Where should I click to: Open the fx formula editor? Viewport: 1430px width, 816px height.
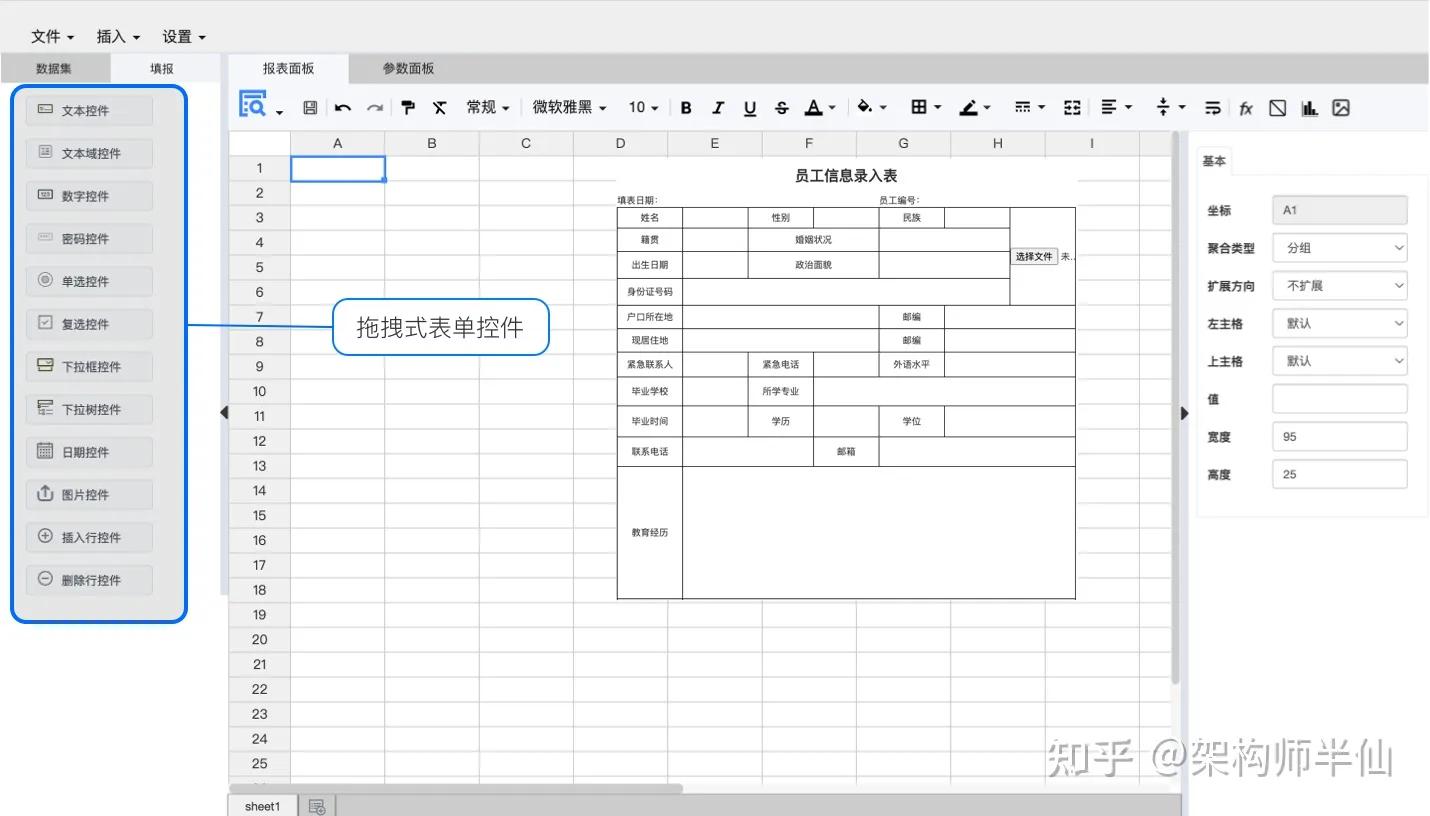1245,107
